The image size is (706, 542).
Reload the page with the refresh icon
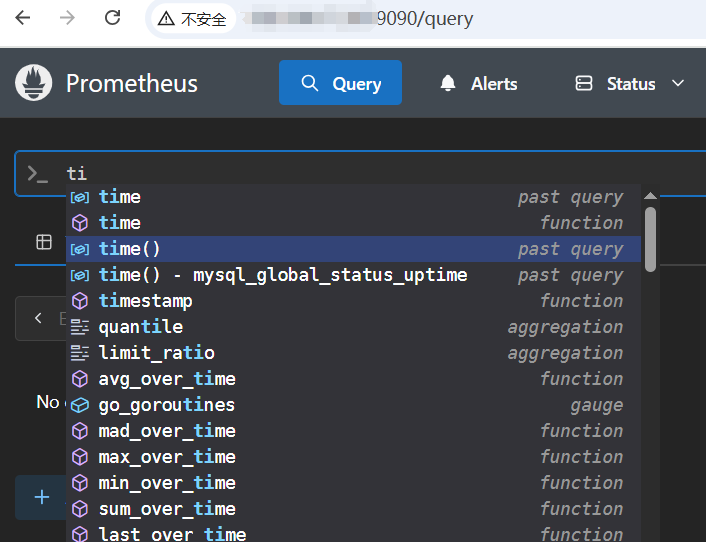[113, 18]
